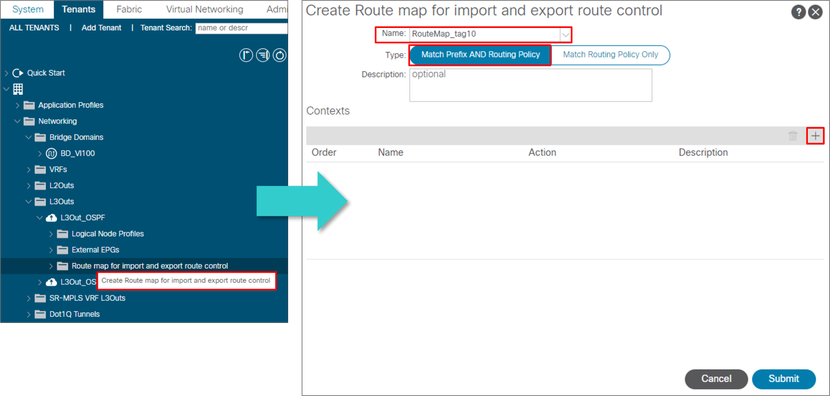The image size is (830, 396).
Task: Click the Name field RouteMap_tag10
Action: click(485, 35)
